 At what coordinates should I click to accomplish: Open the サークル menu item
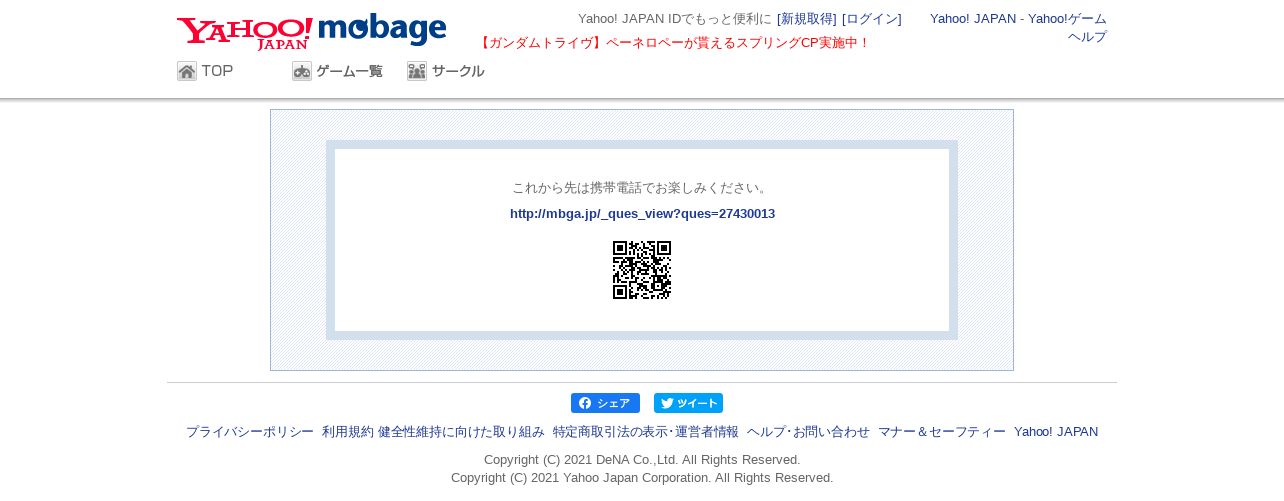pyautogui.click(x=446, y=71)
